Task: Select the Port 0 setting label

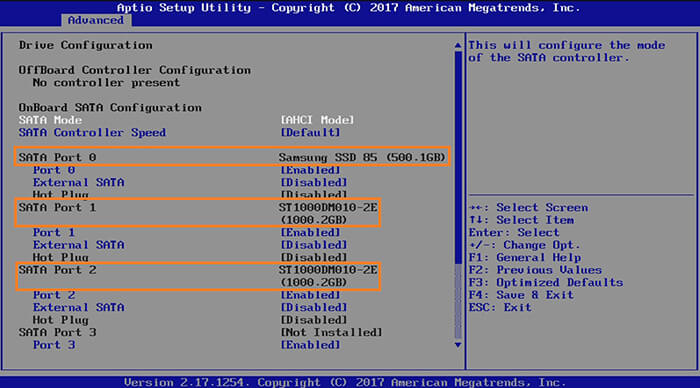Action: click(x=54, y=170)
